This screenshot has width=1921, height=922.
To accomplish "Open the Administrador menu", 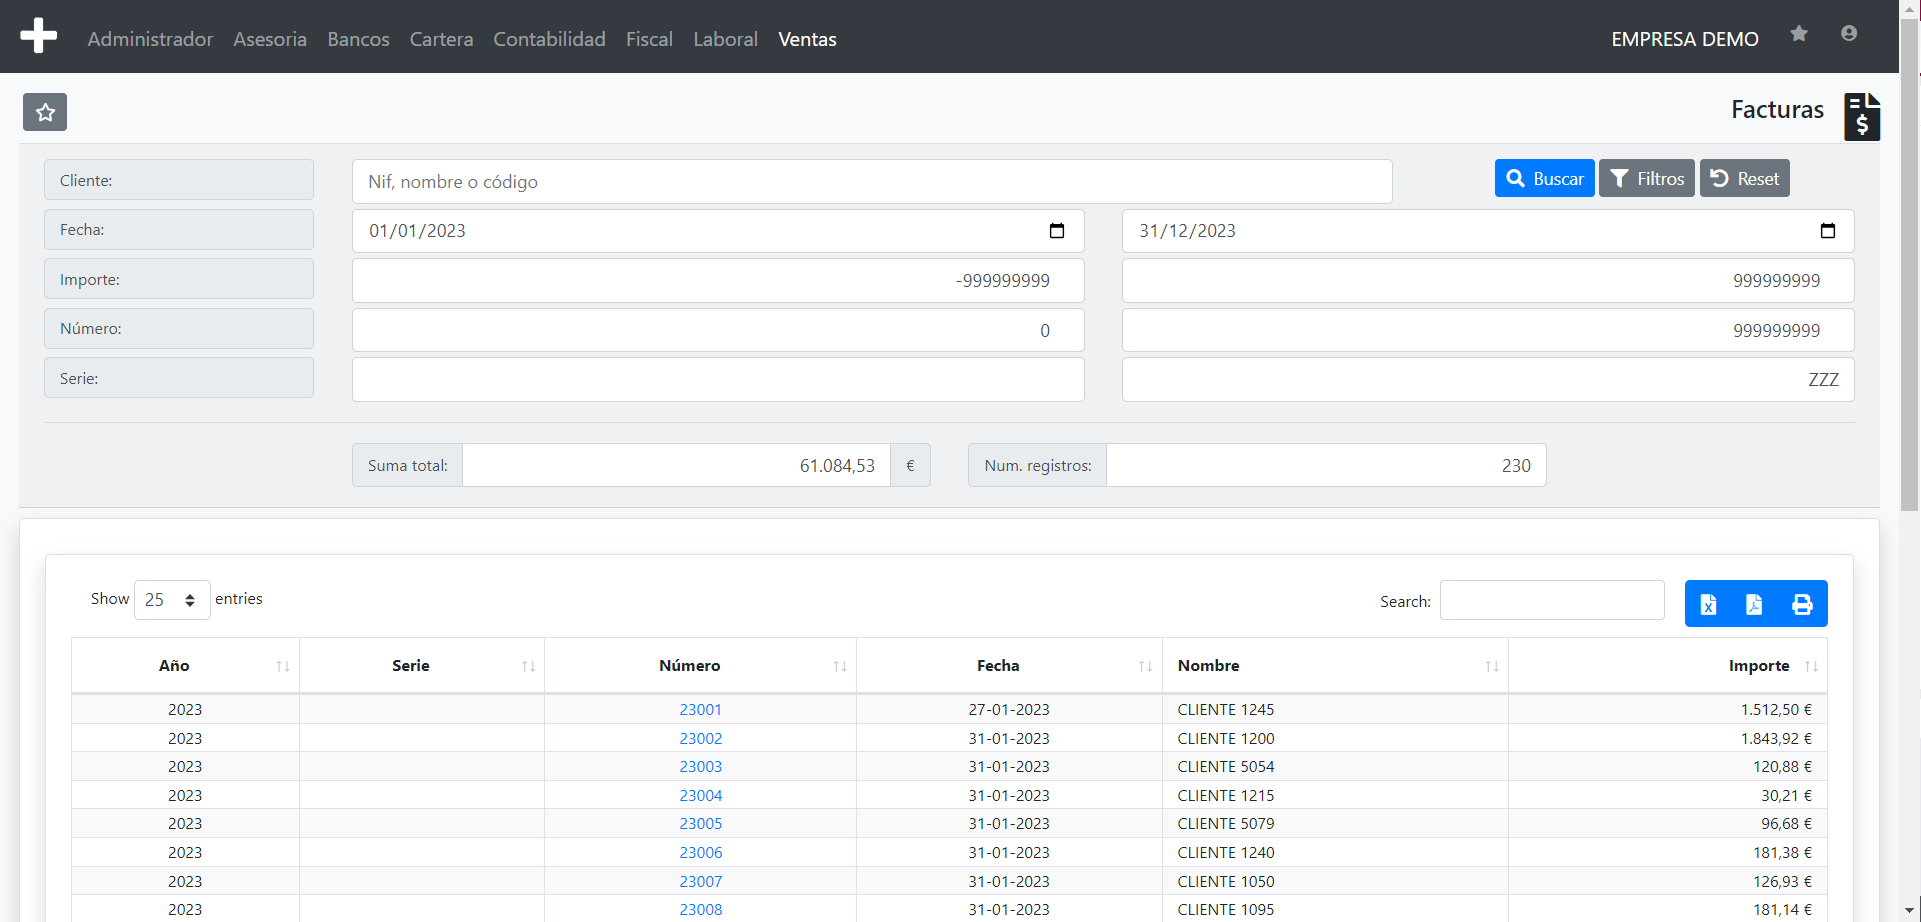I will point(150,39).
